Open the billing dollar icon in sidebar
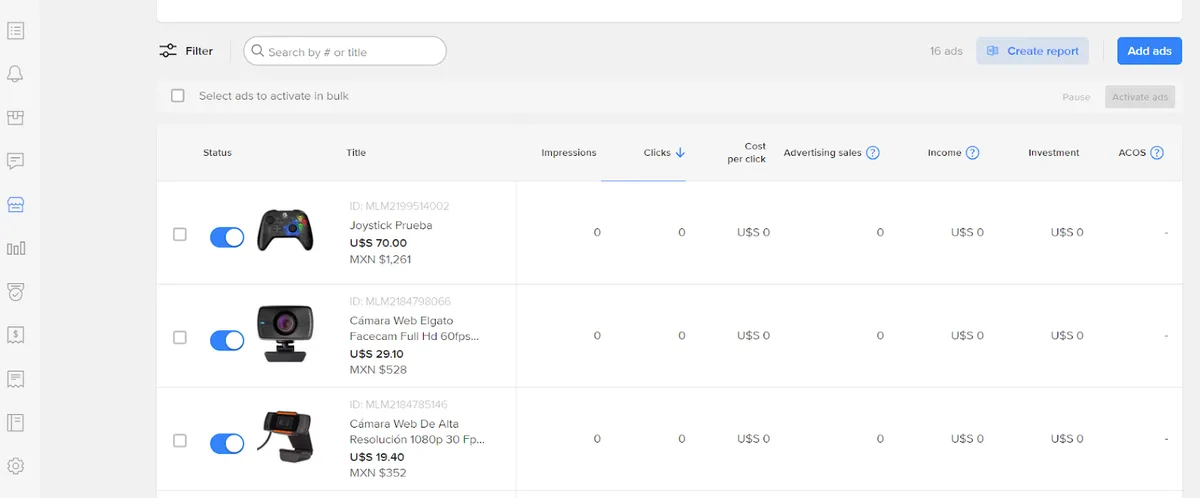 (15, 335)
